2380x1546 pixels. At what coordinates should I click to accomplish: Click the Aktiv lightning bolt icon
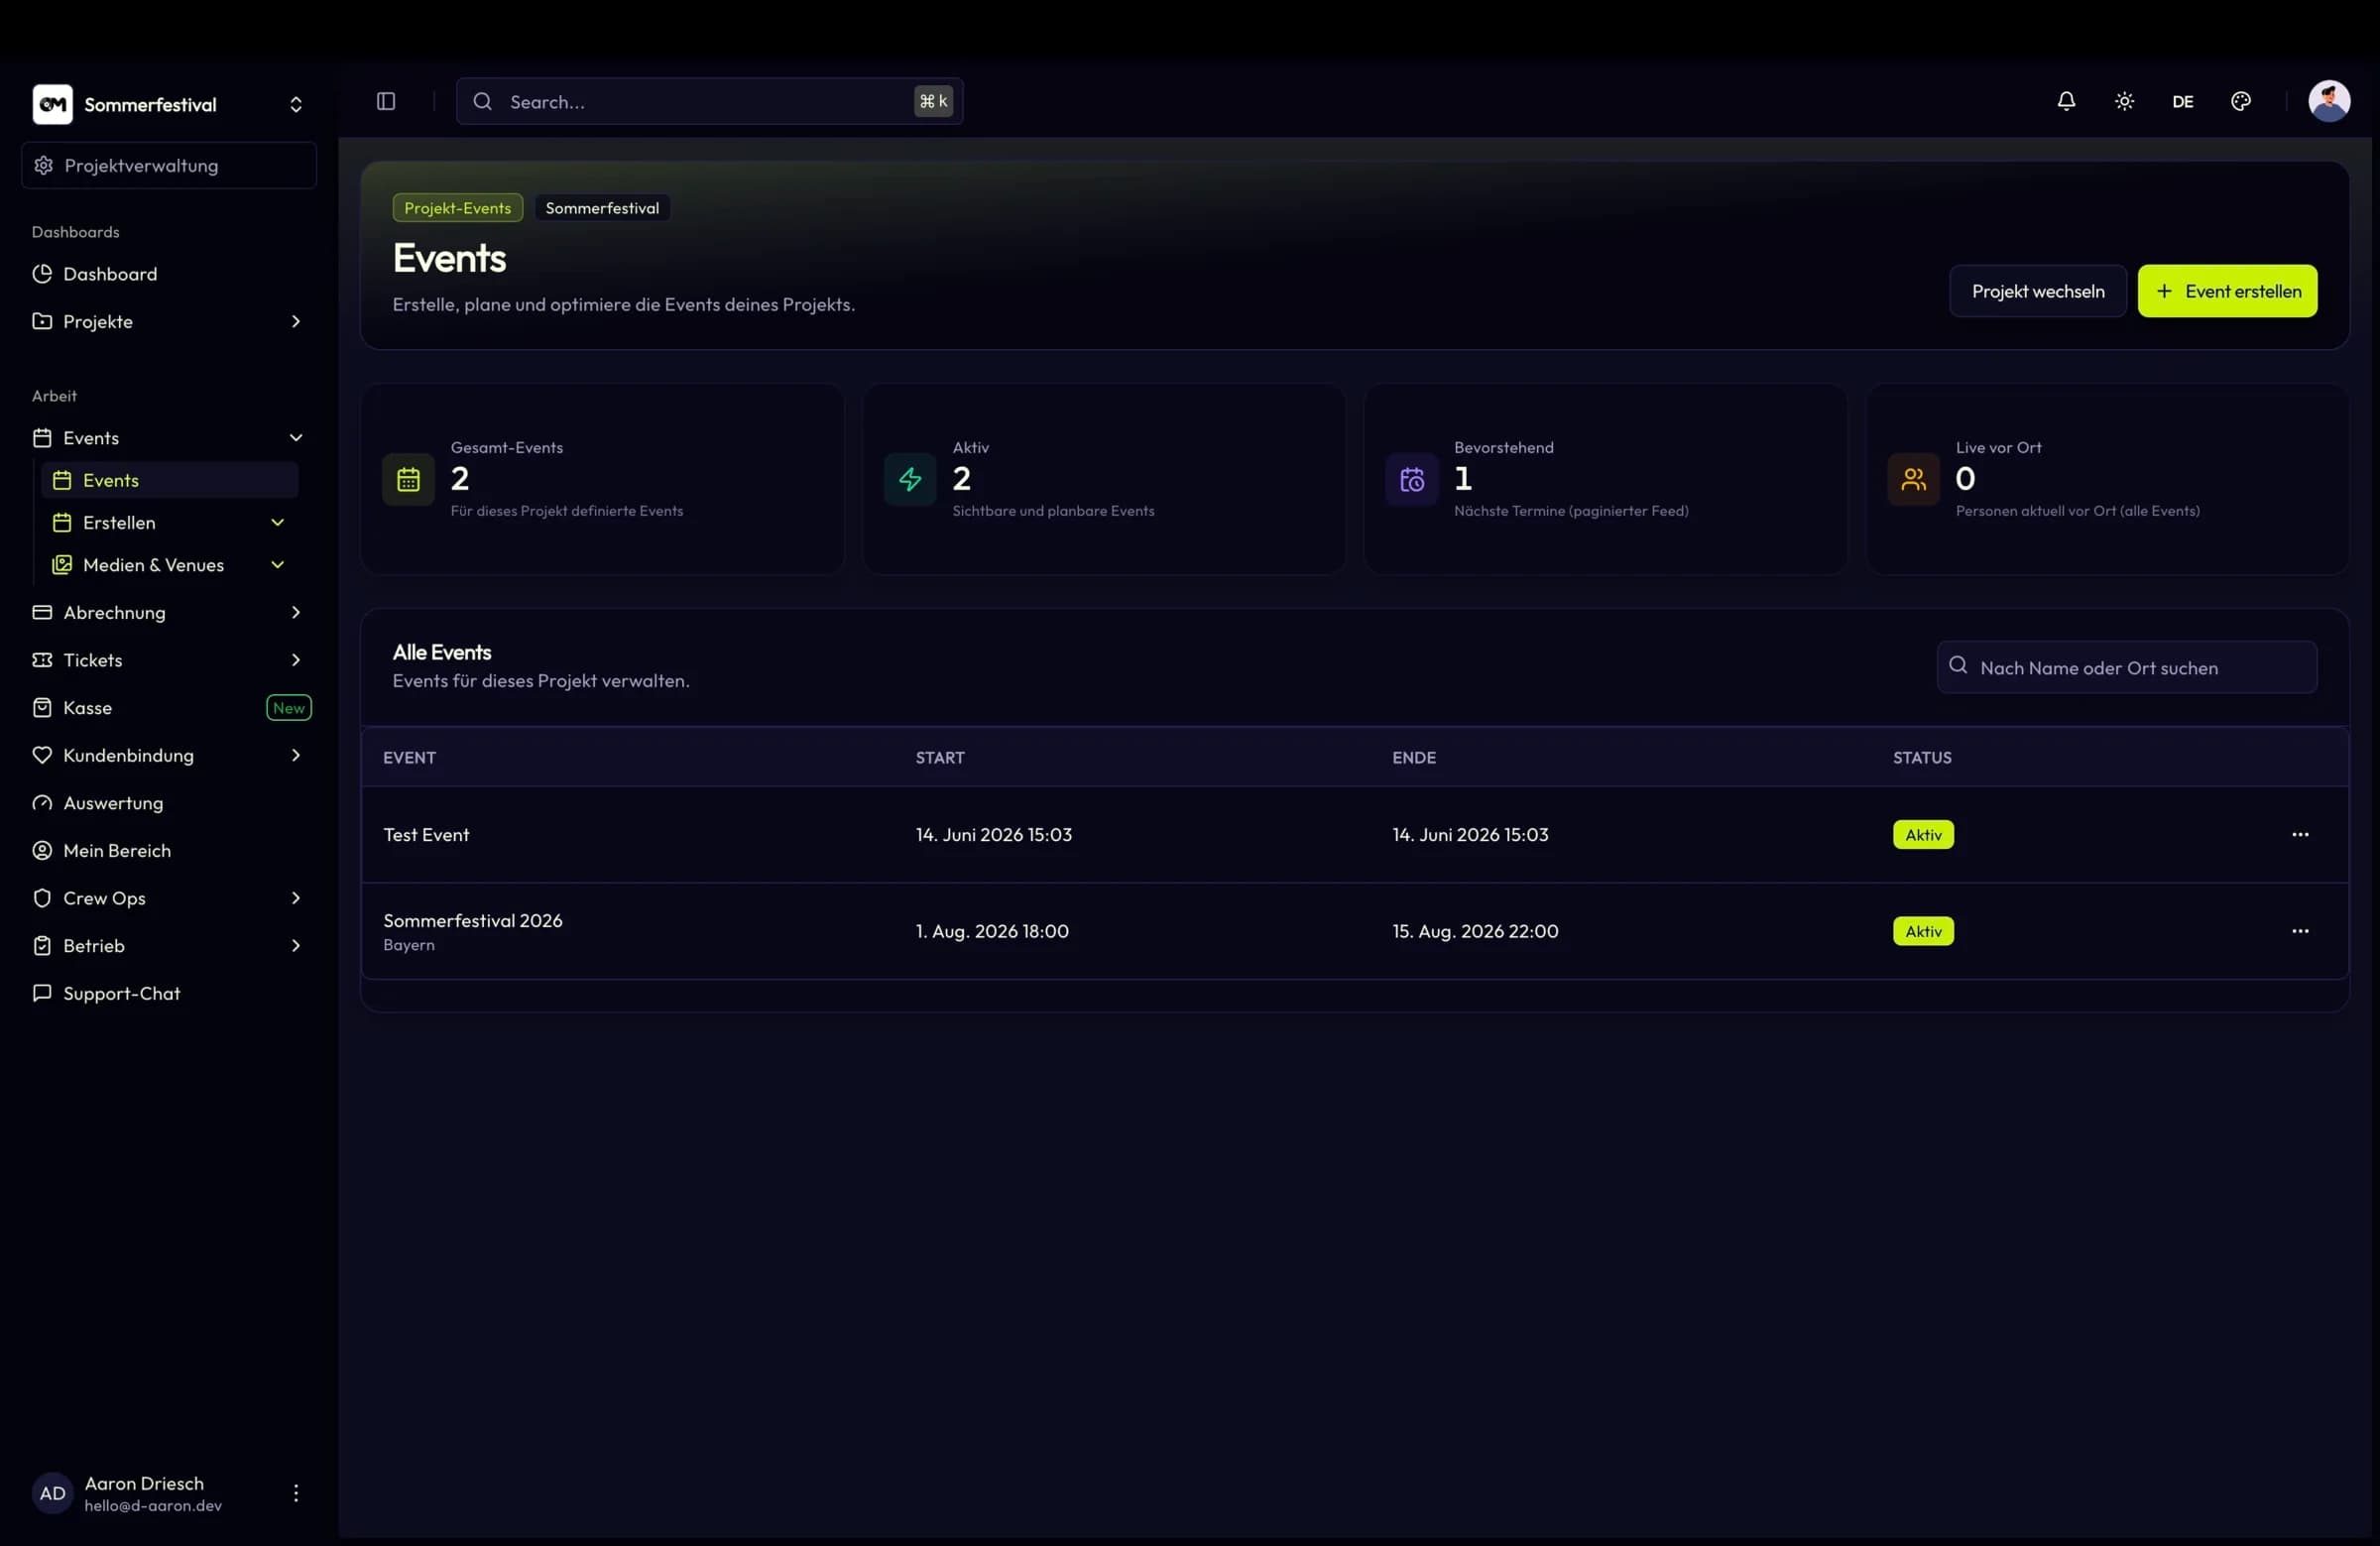click(910, 480)
